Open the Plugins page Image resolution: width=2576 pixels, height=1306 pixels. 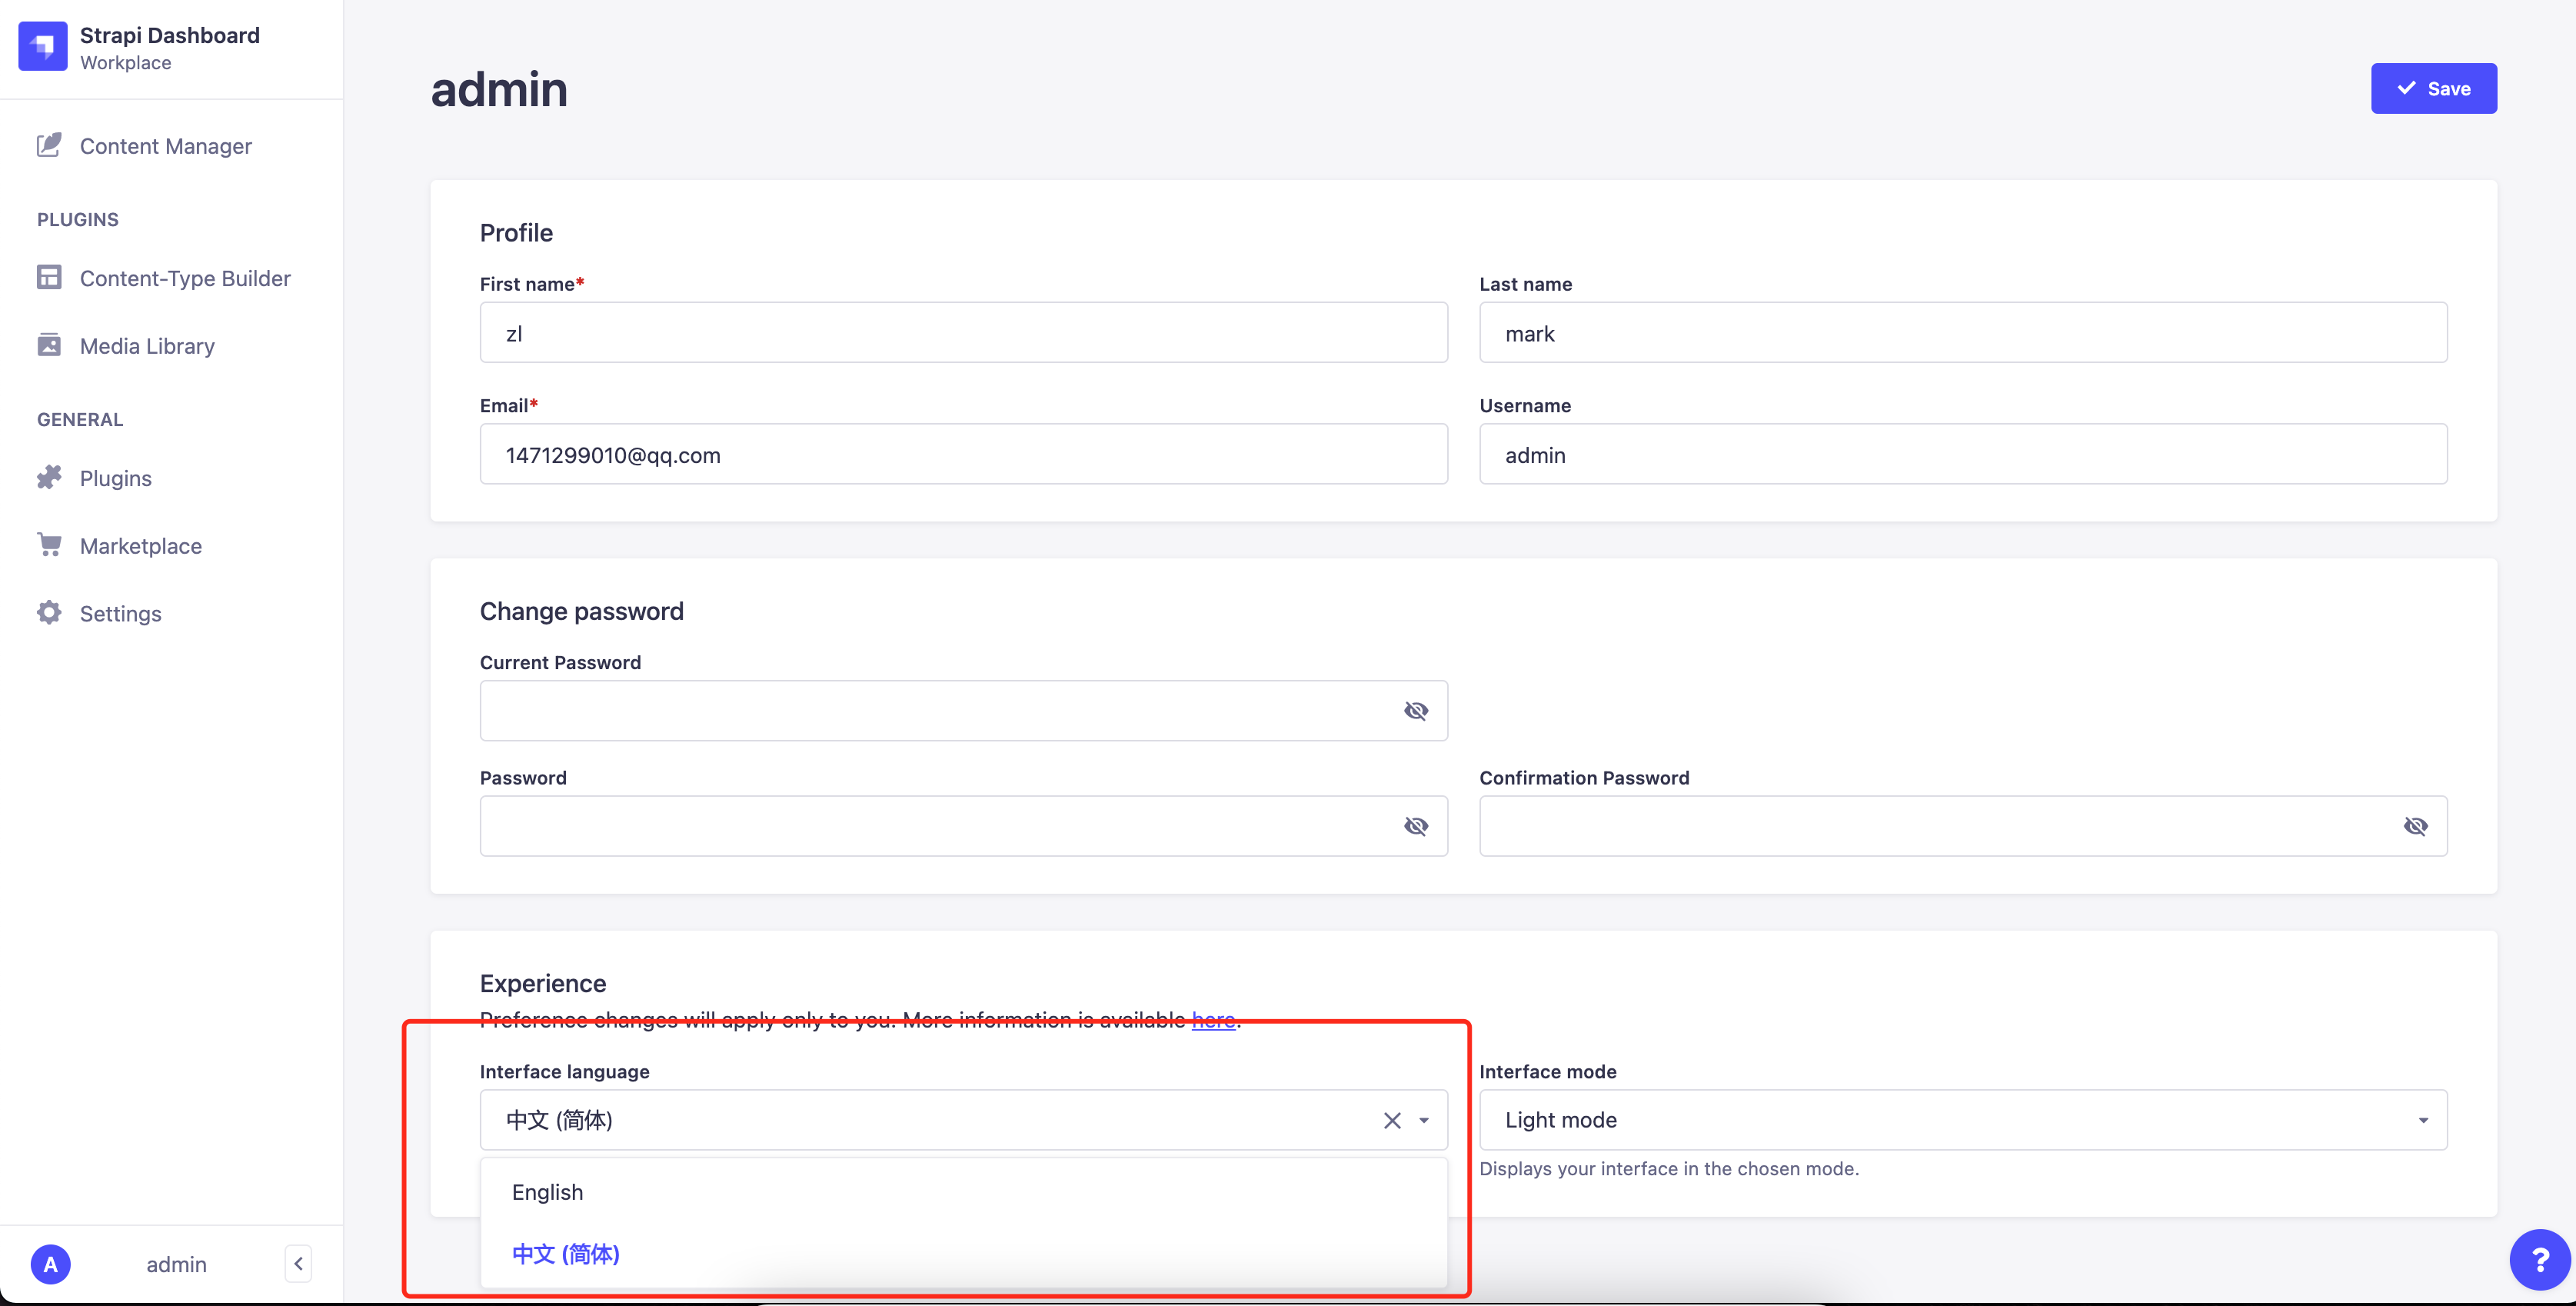tap(115, 478)
